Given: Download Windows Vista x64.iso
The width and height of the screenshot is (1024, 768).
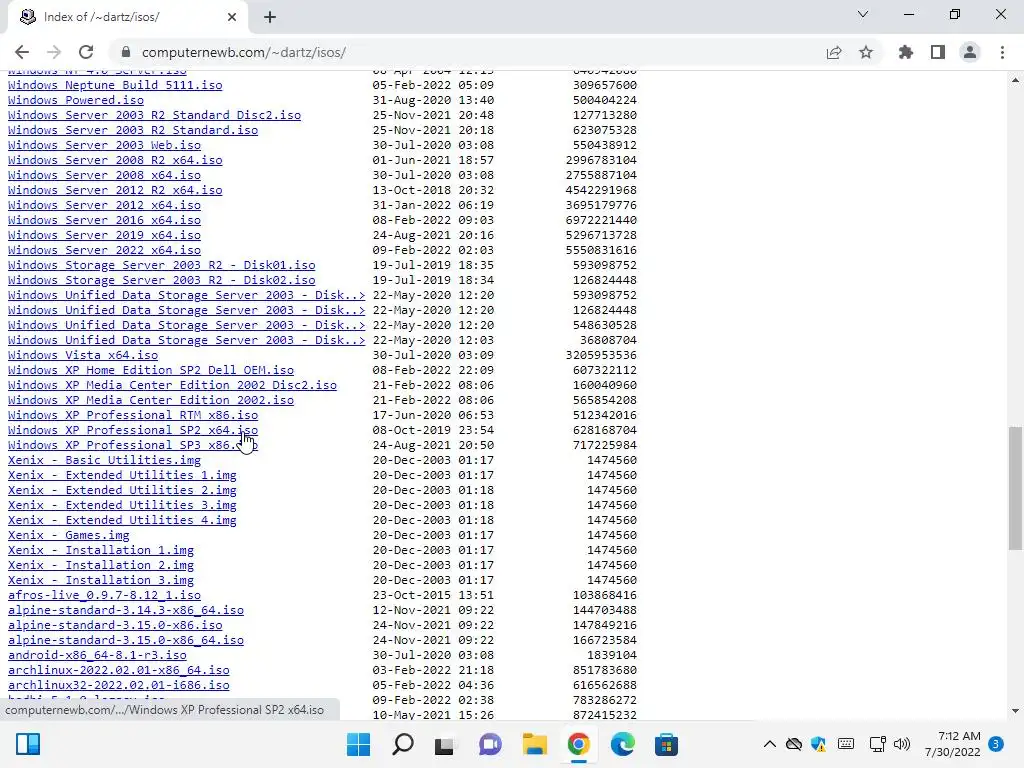Looking at the screenshot, I should [x=83, y=355].
